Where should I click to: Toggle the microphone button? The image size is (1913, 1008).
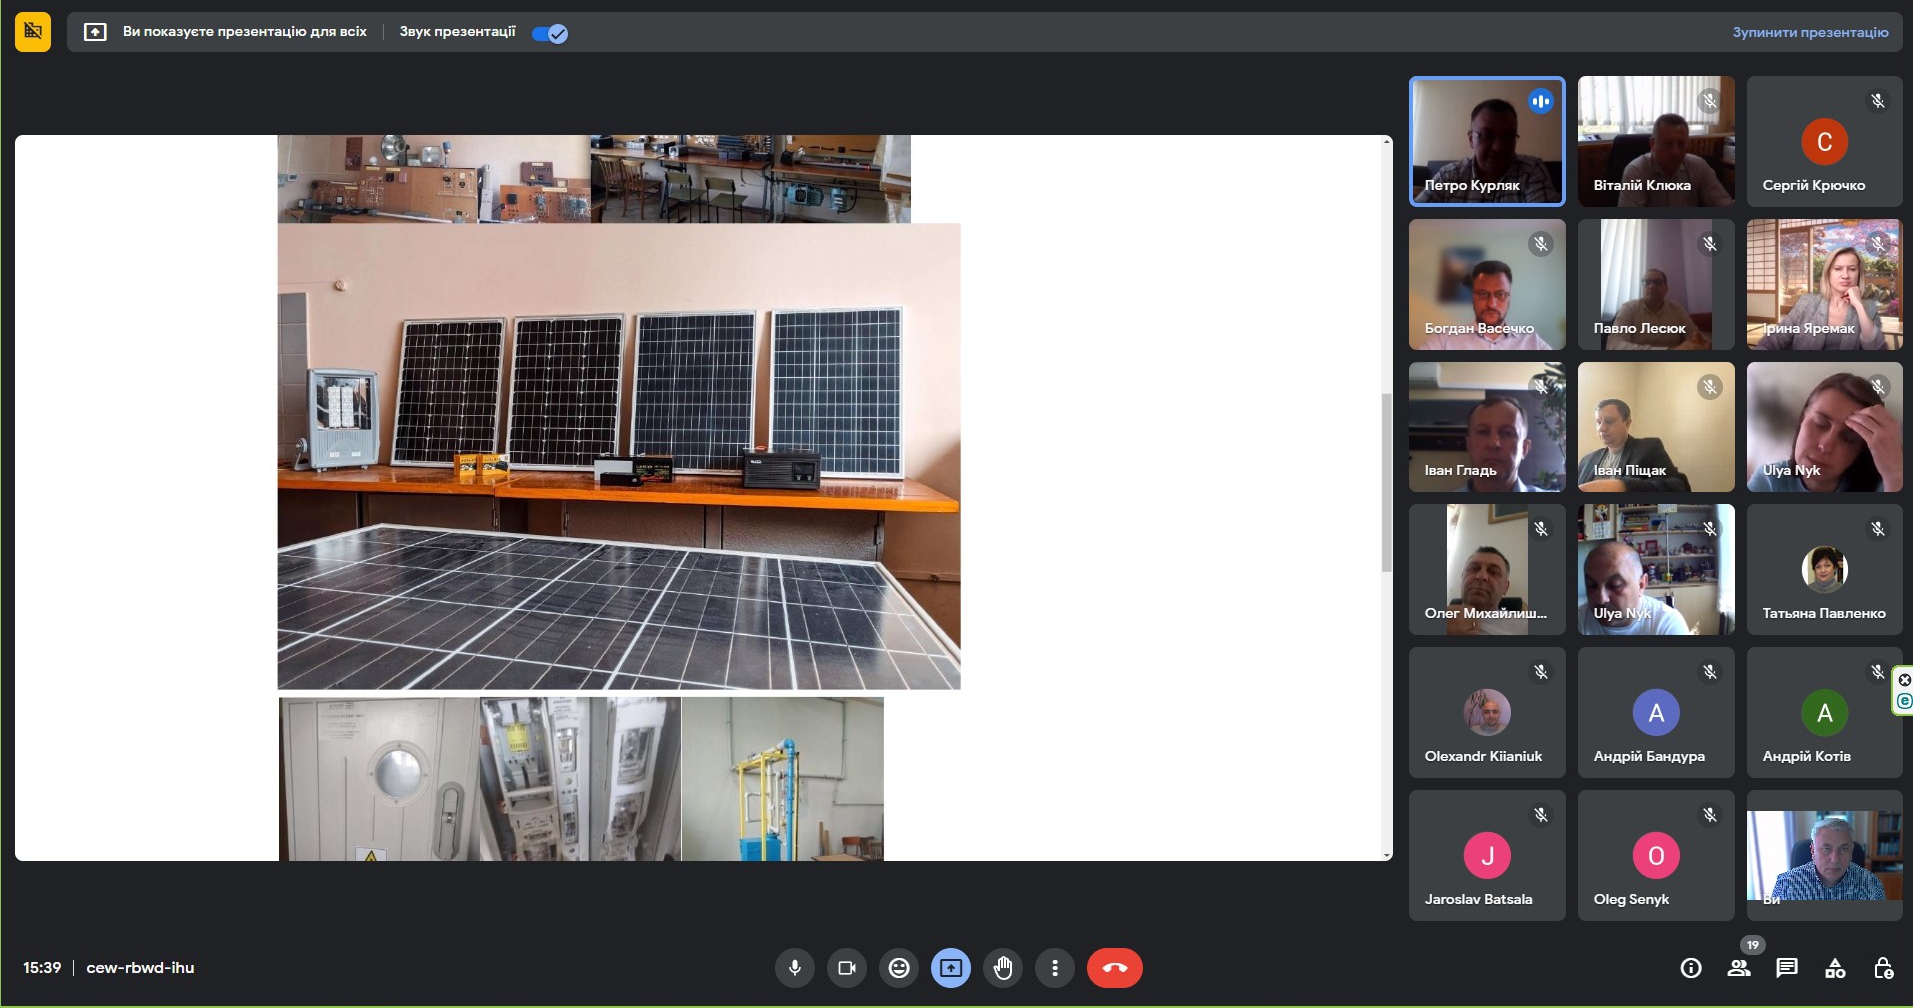[794, 968]
